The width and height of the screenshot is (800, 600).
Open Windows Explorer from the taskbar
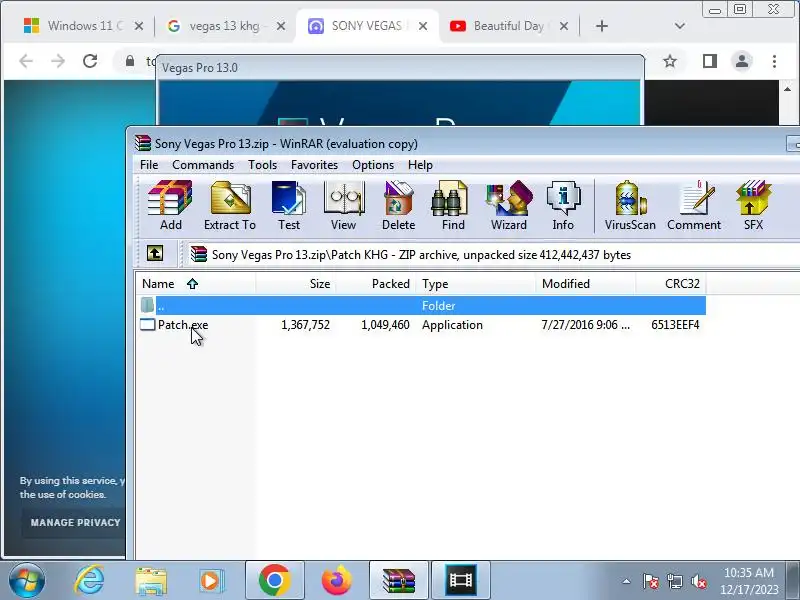click(x=151, y=580)
